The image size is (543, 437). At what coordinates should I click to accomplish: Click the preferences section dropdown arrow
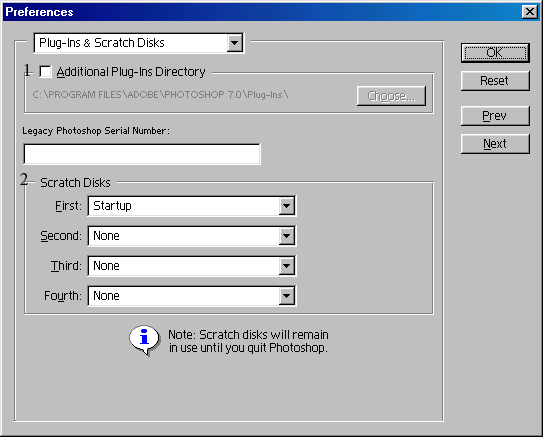234,43
